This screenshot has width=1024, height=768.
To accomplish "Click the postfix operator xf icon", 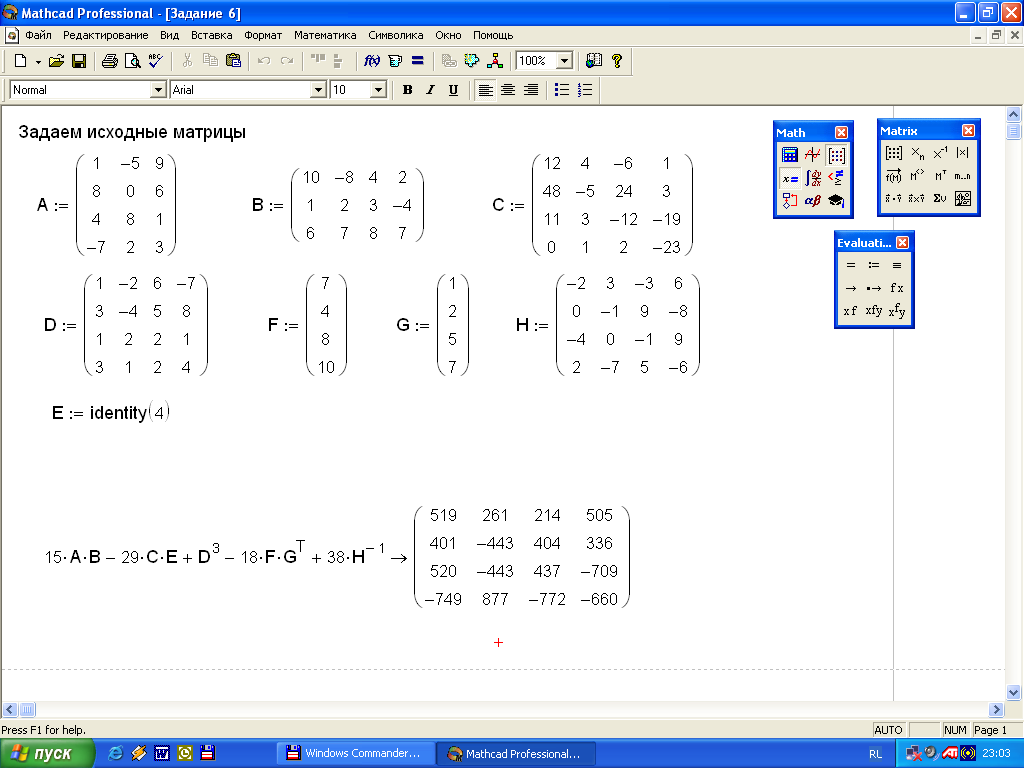I will 851,311.
